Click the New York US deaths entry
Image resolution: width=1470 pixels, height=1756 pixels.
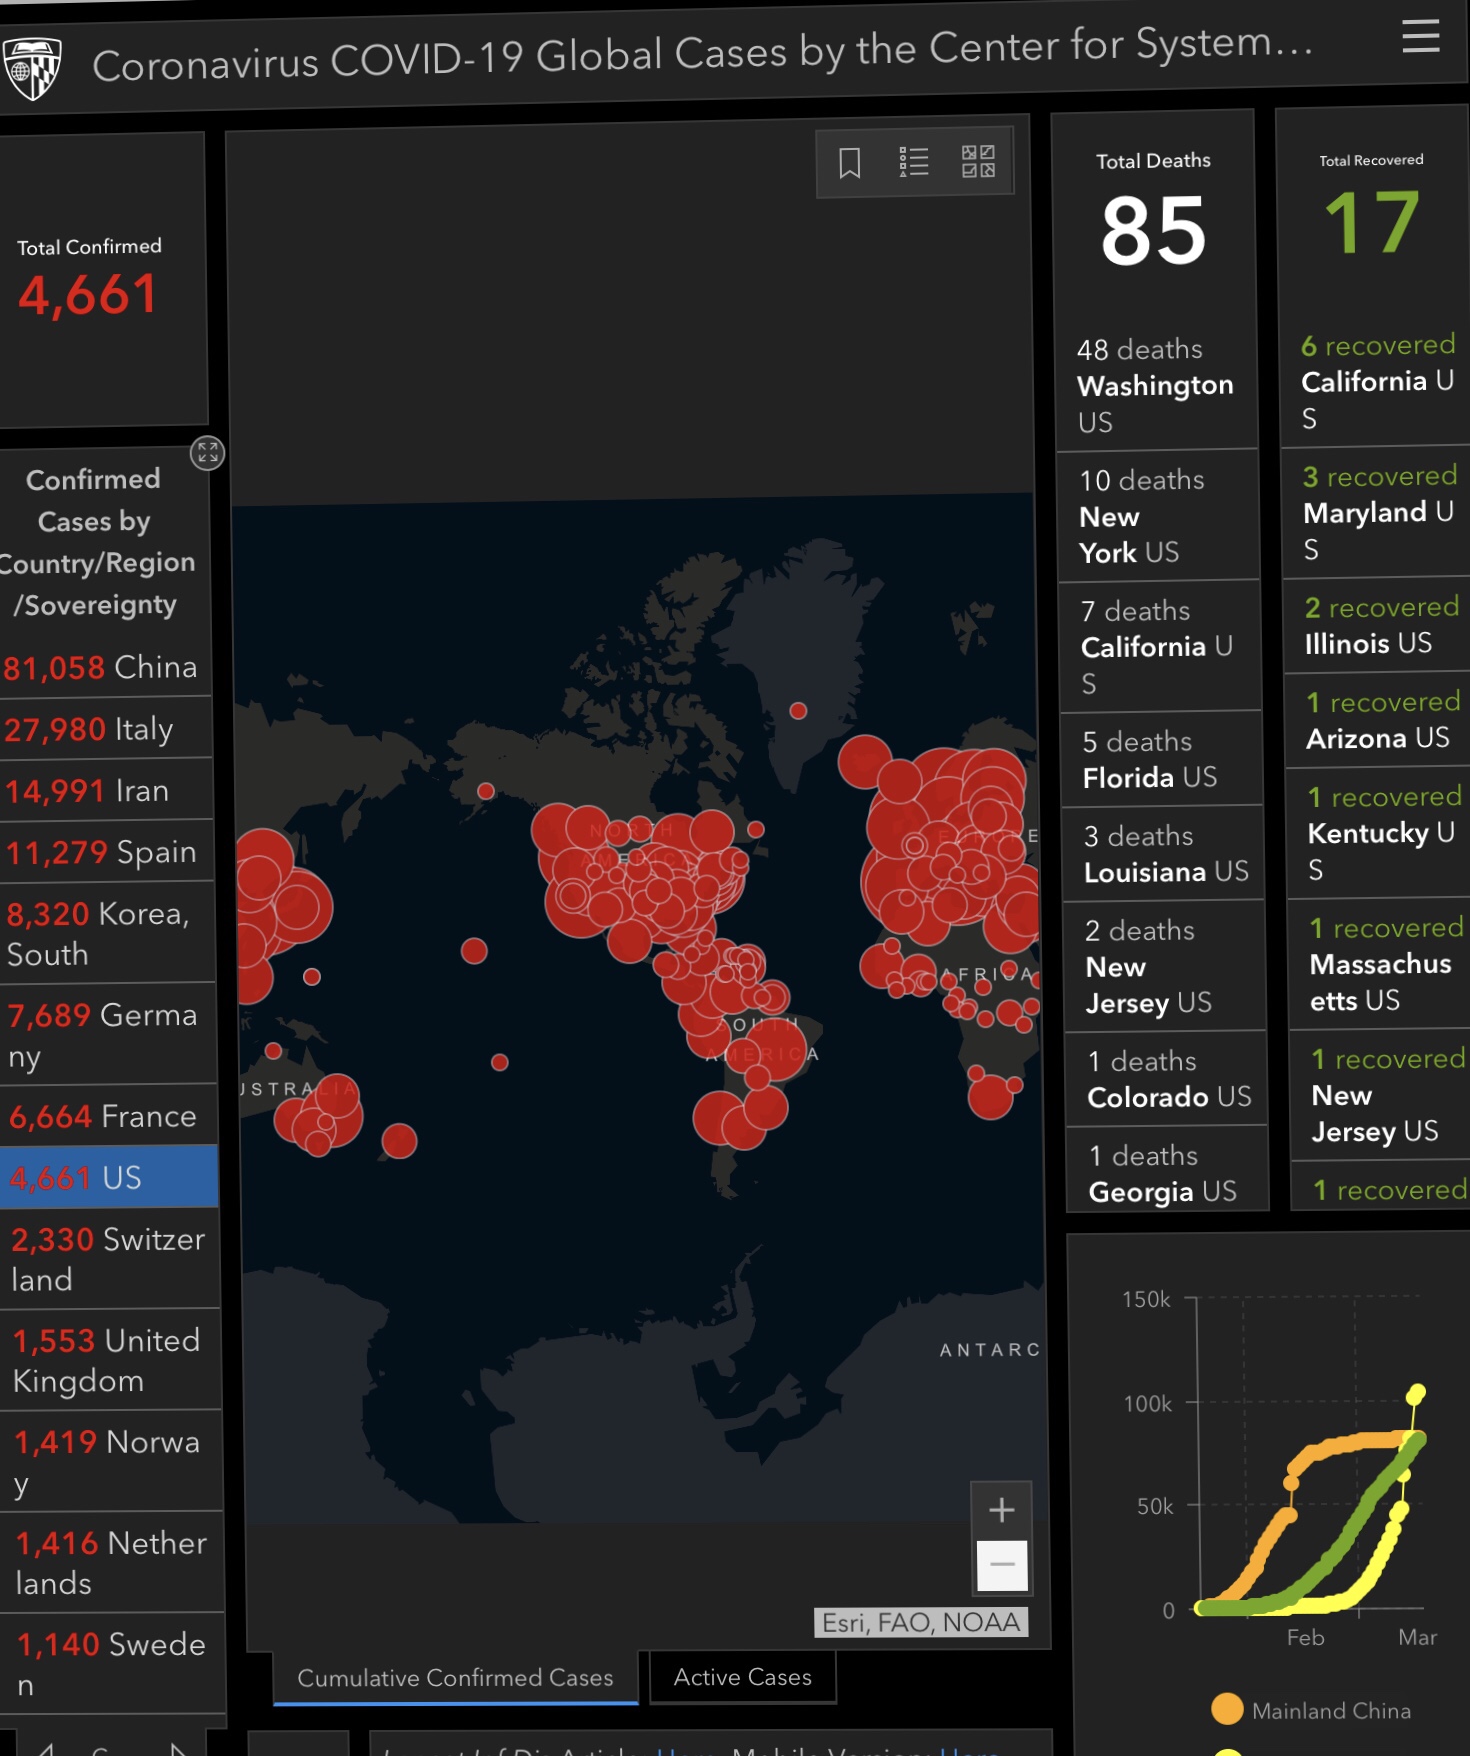[1157, 516]
